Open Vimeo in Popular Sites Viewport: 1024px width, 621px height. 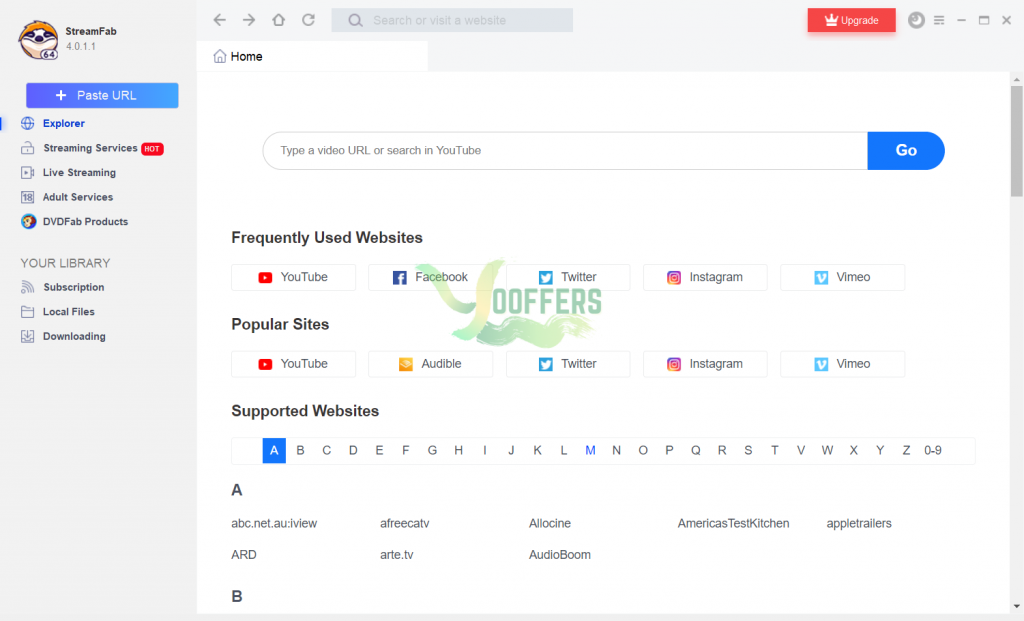coord(842,364)
